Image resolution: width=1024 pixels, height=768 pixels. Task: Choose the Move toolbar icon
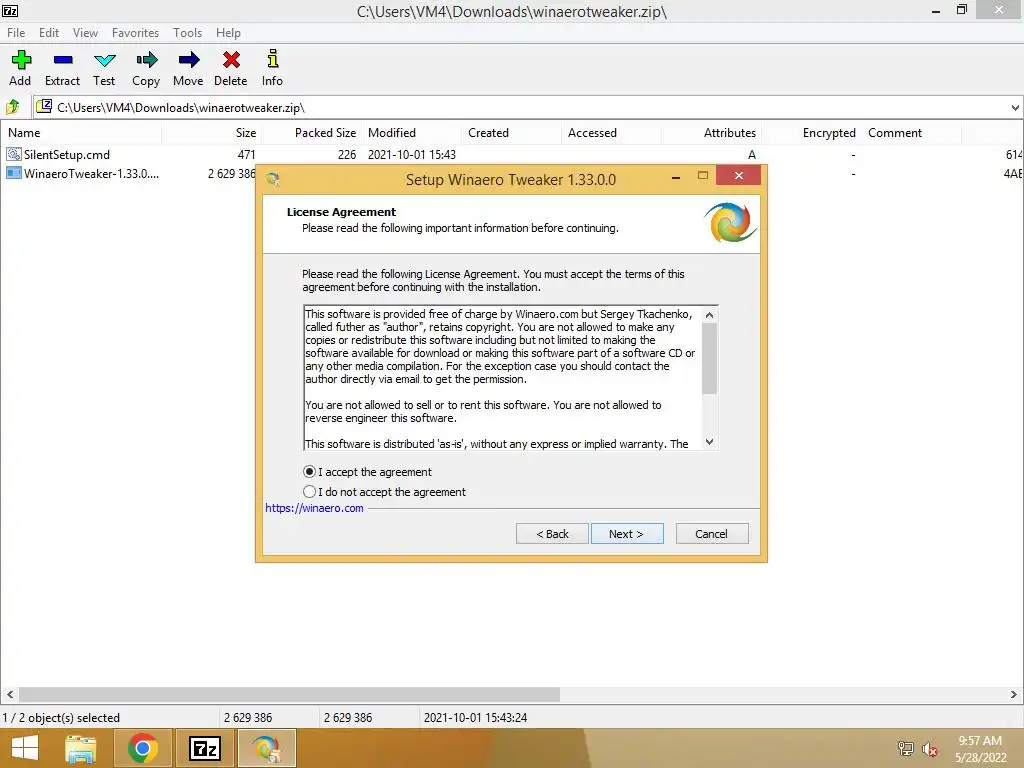(189, 60)
